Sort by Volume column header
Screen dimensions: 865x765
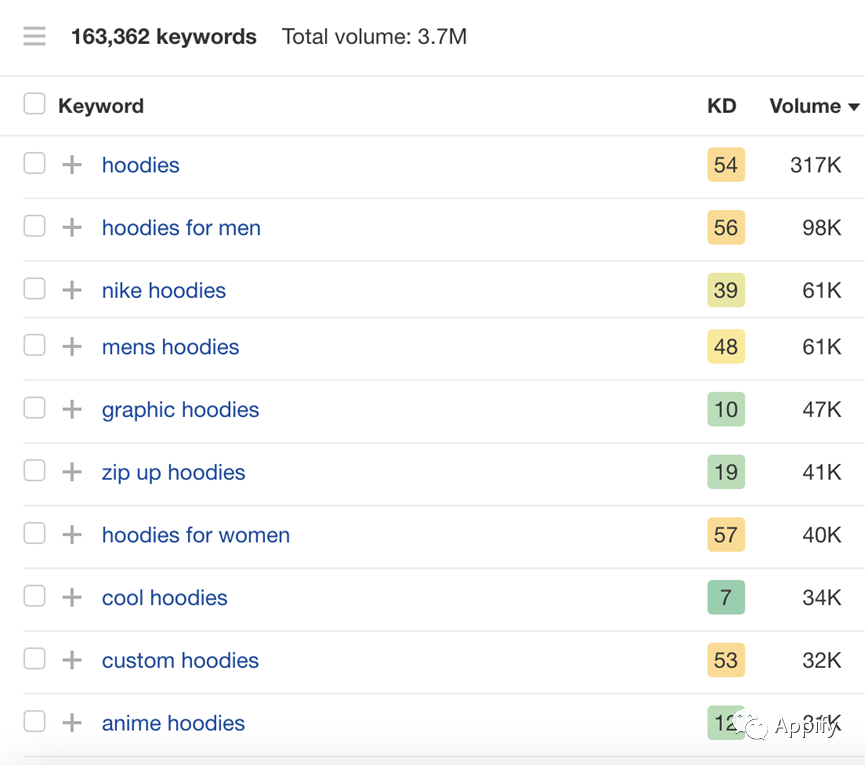point(814,106)
